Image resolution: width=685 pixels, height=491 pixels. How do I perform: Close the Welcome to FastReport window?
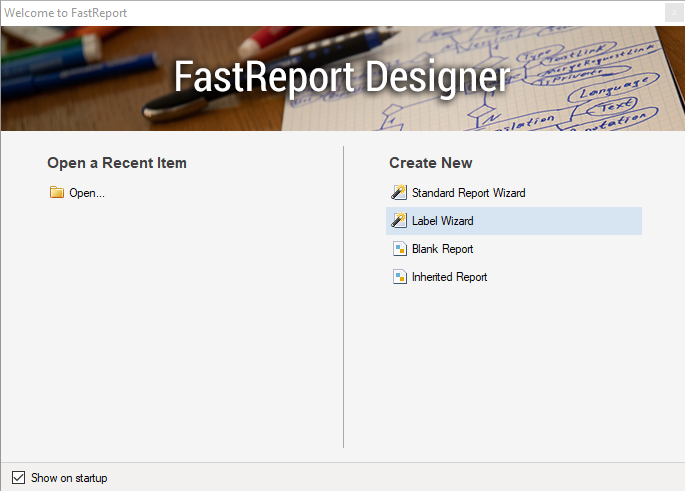(674, 13)
